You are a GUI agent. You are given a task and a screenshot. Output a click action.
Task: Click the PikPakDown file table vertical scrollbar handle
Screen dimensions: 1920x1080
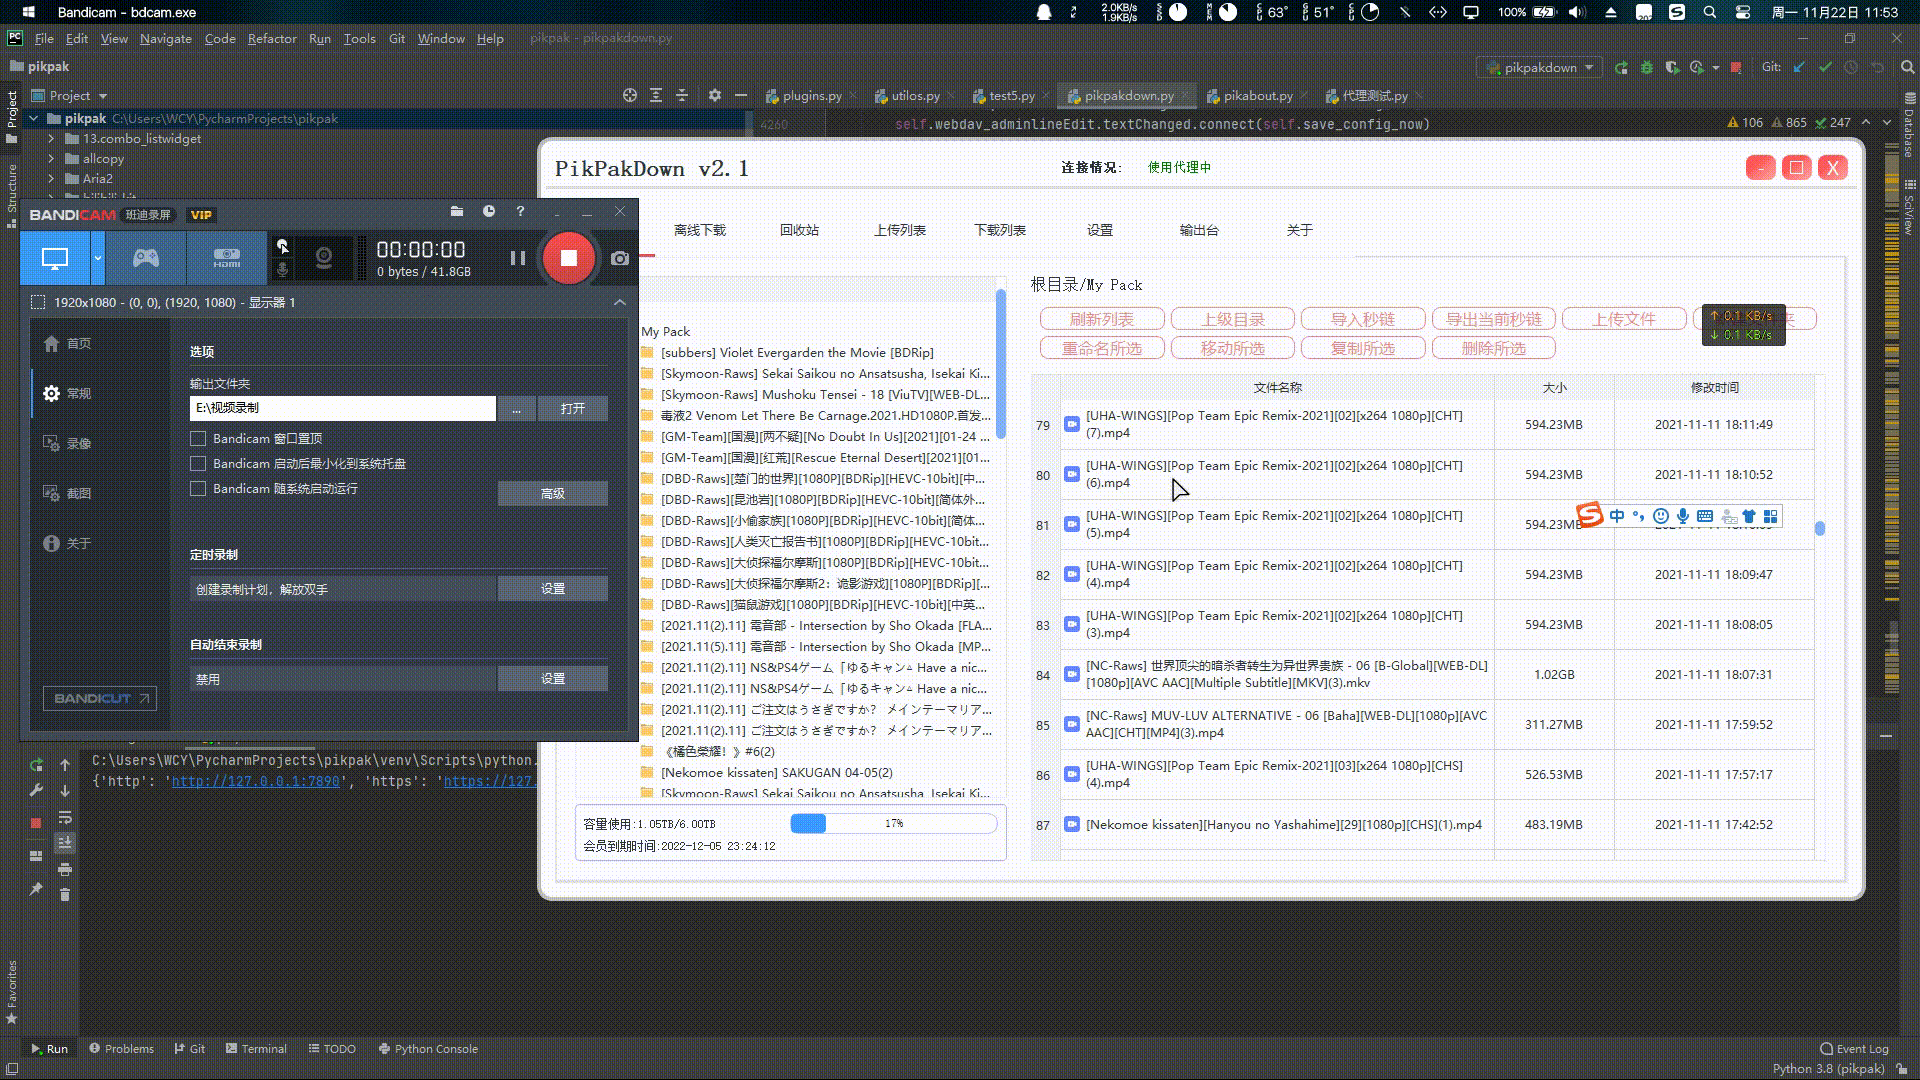tap(1820, 528)
